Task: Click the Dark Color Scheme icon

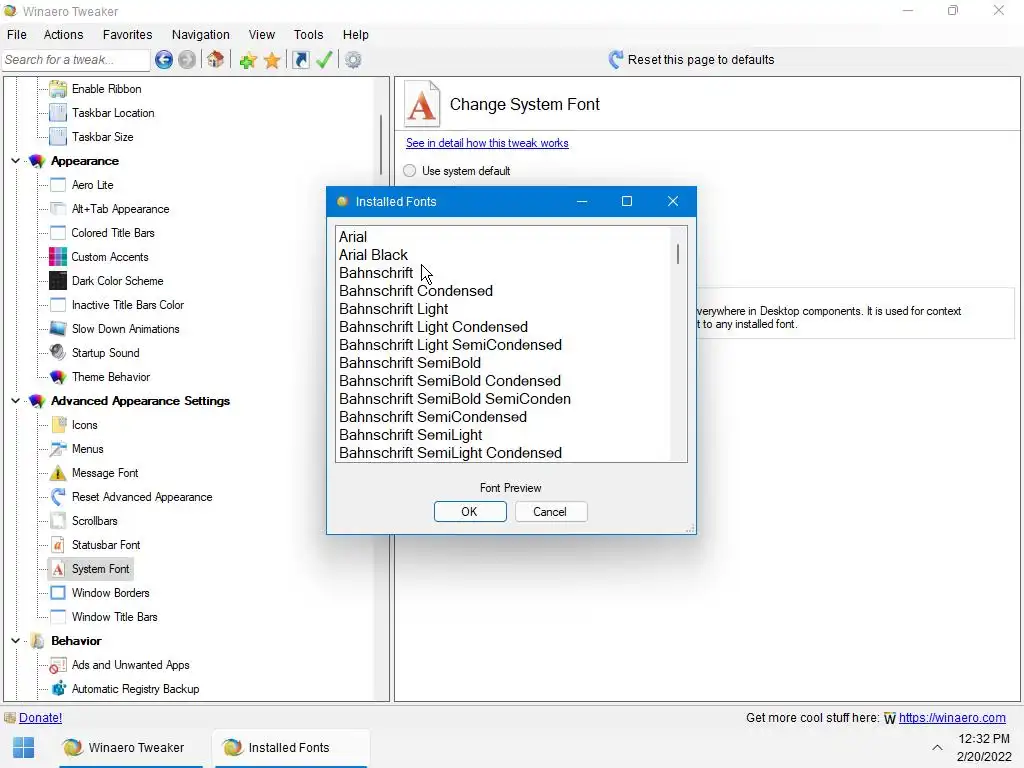Action: point(58,281)
